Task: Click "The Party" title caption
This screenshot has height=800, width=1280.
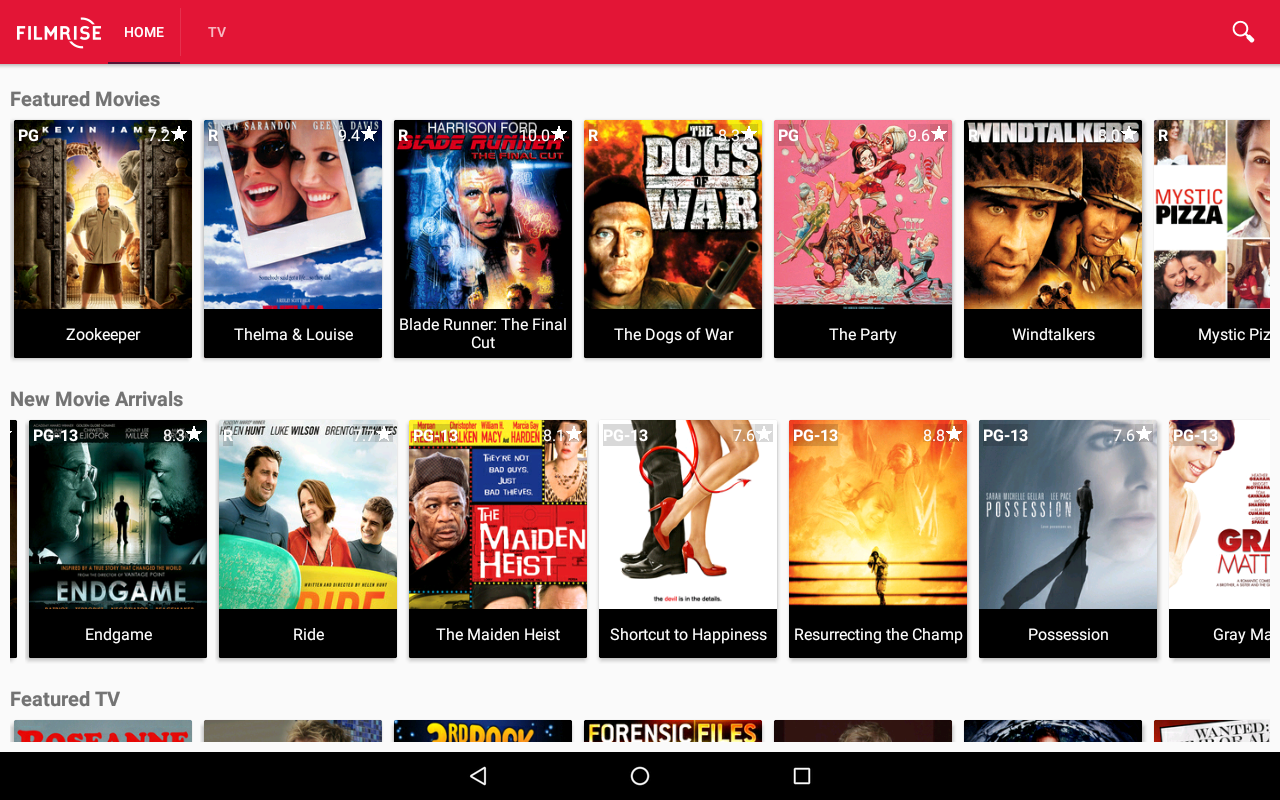Action: (x=863, y=334)
